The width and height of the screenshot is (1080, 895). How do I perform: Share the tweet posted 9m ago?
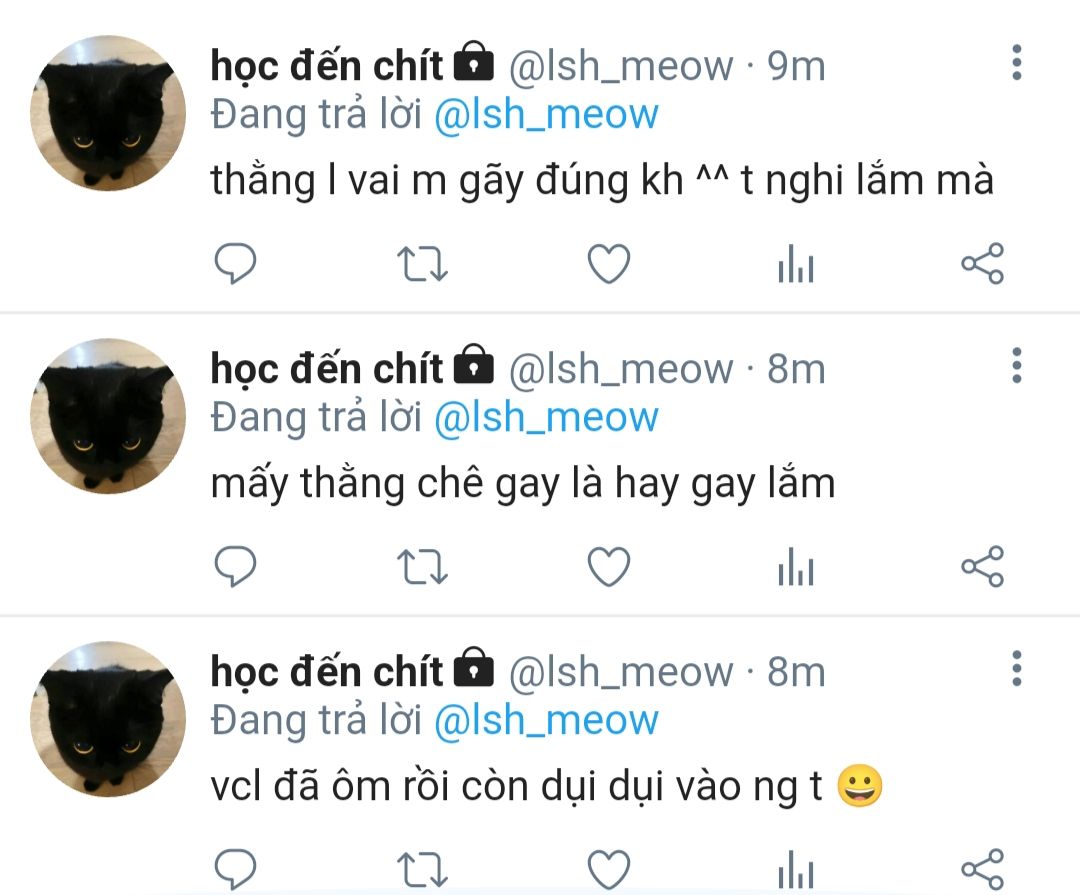(983, 264)
